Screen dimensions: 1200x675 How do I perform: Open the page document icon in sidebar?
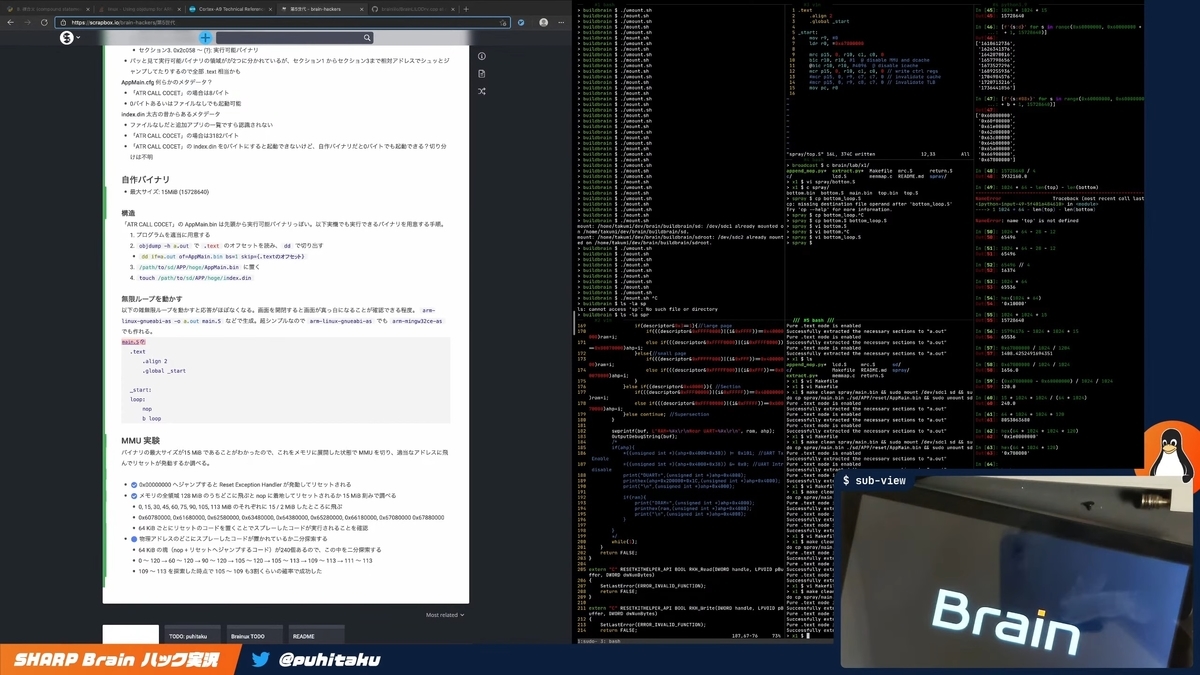tap(481, 74)
